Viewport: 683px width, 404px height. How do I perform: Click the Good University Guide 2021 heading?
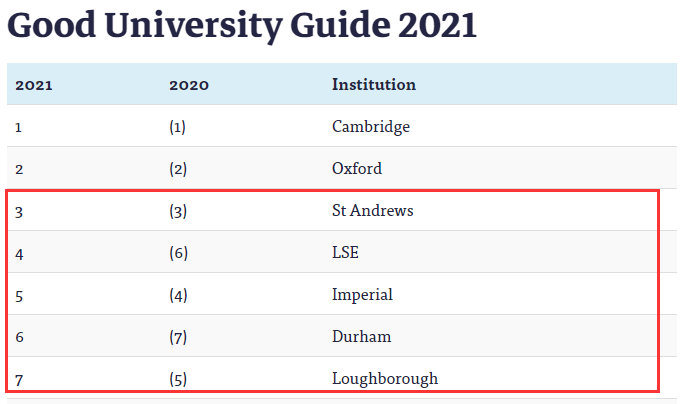242,26
